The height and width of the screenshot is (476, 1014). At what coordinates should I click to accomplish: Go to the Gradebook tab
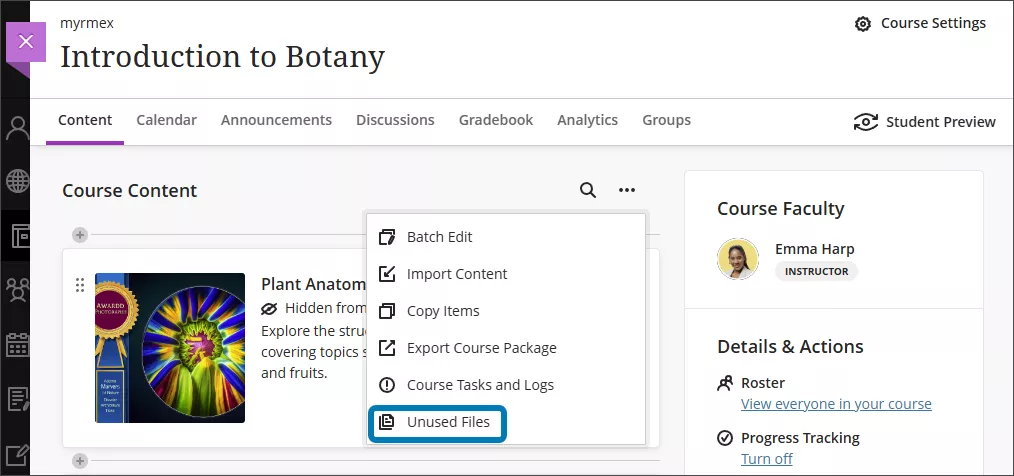pos(496,120)
